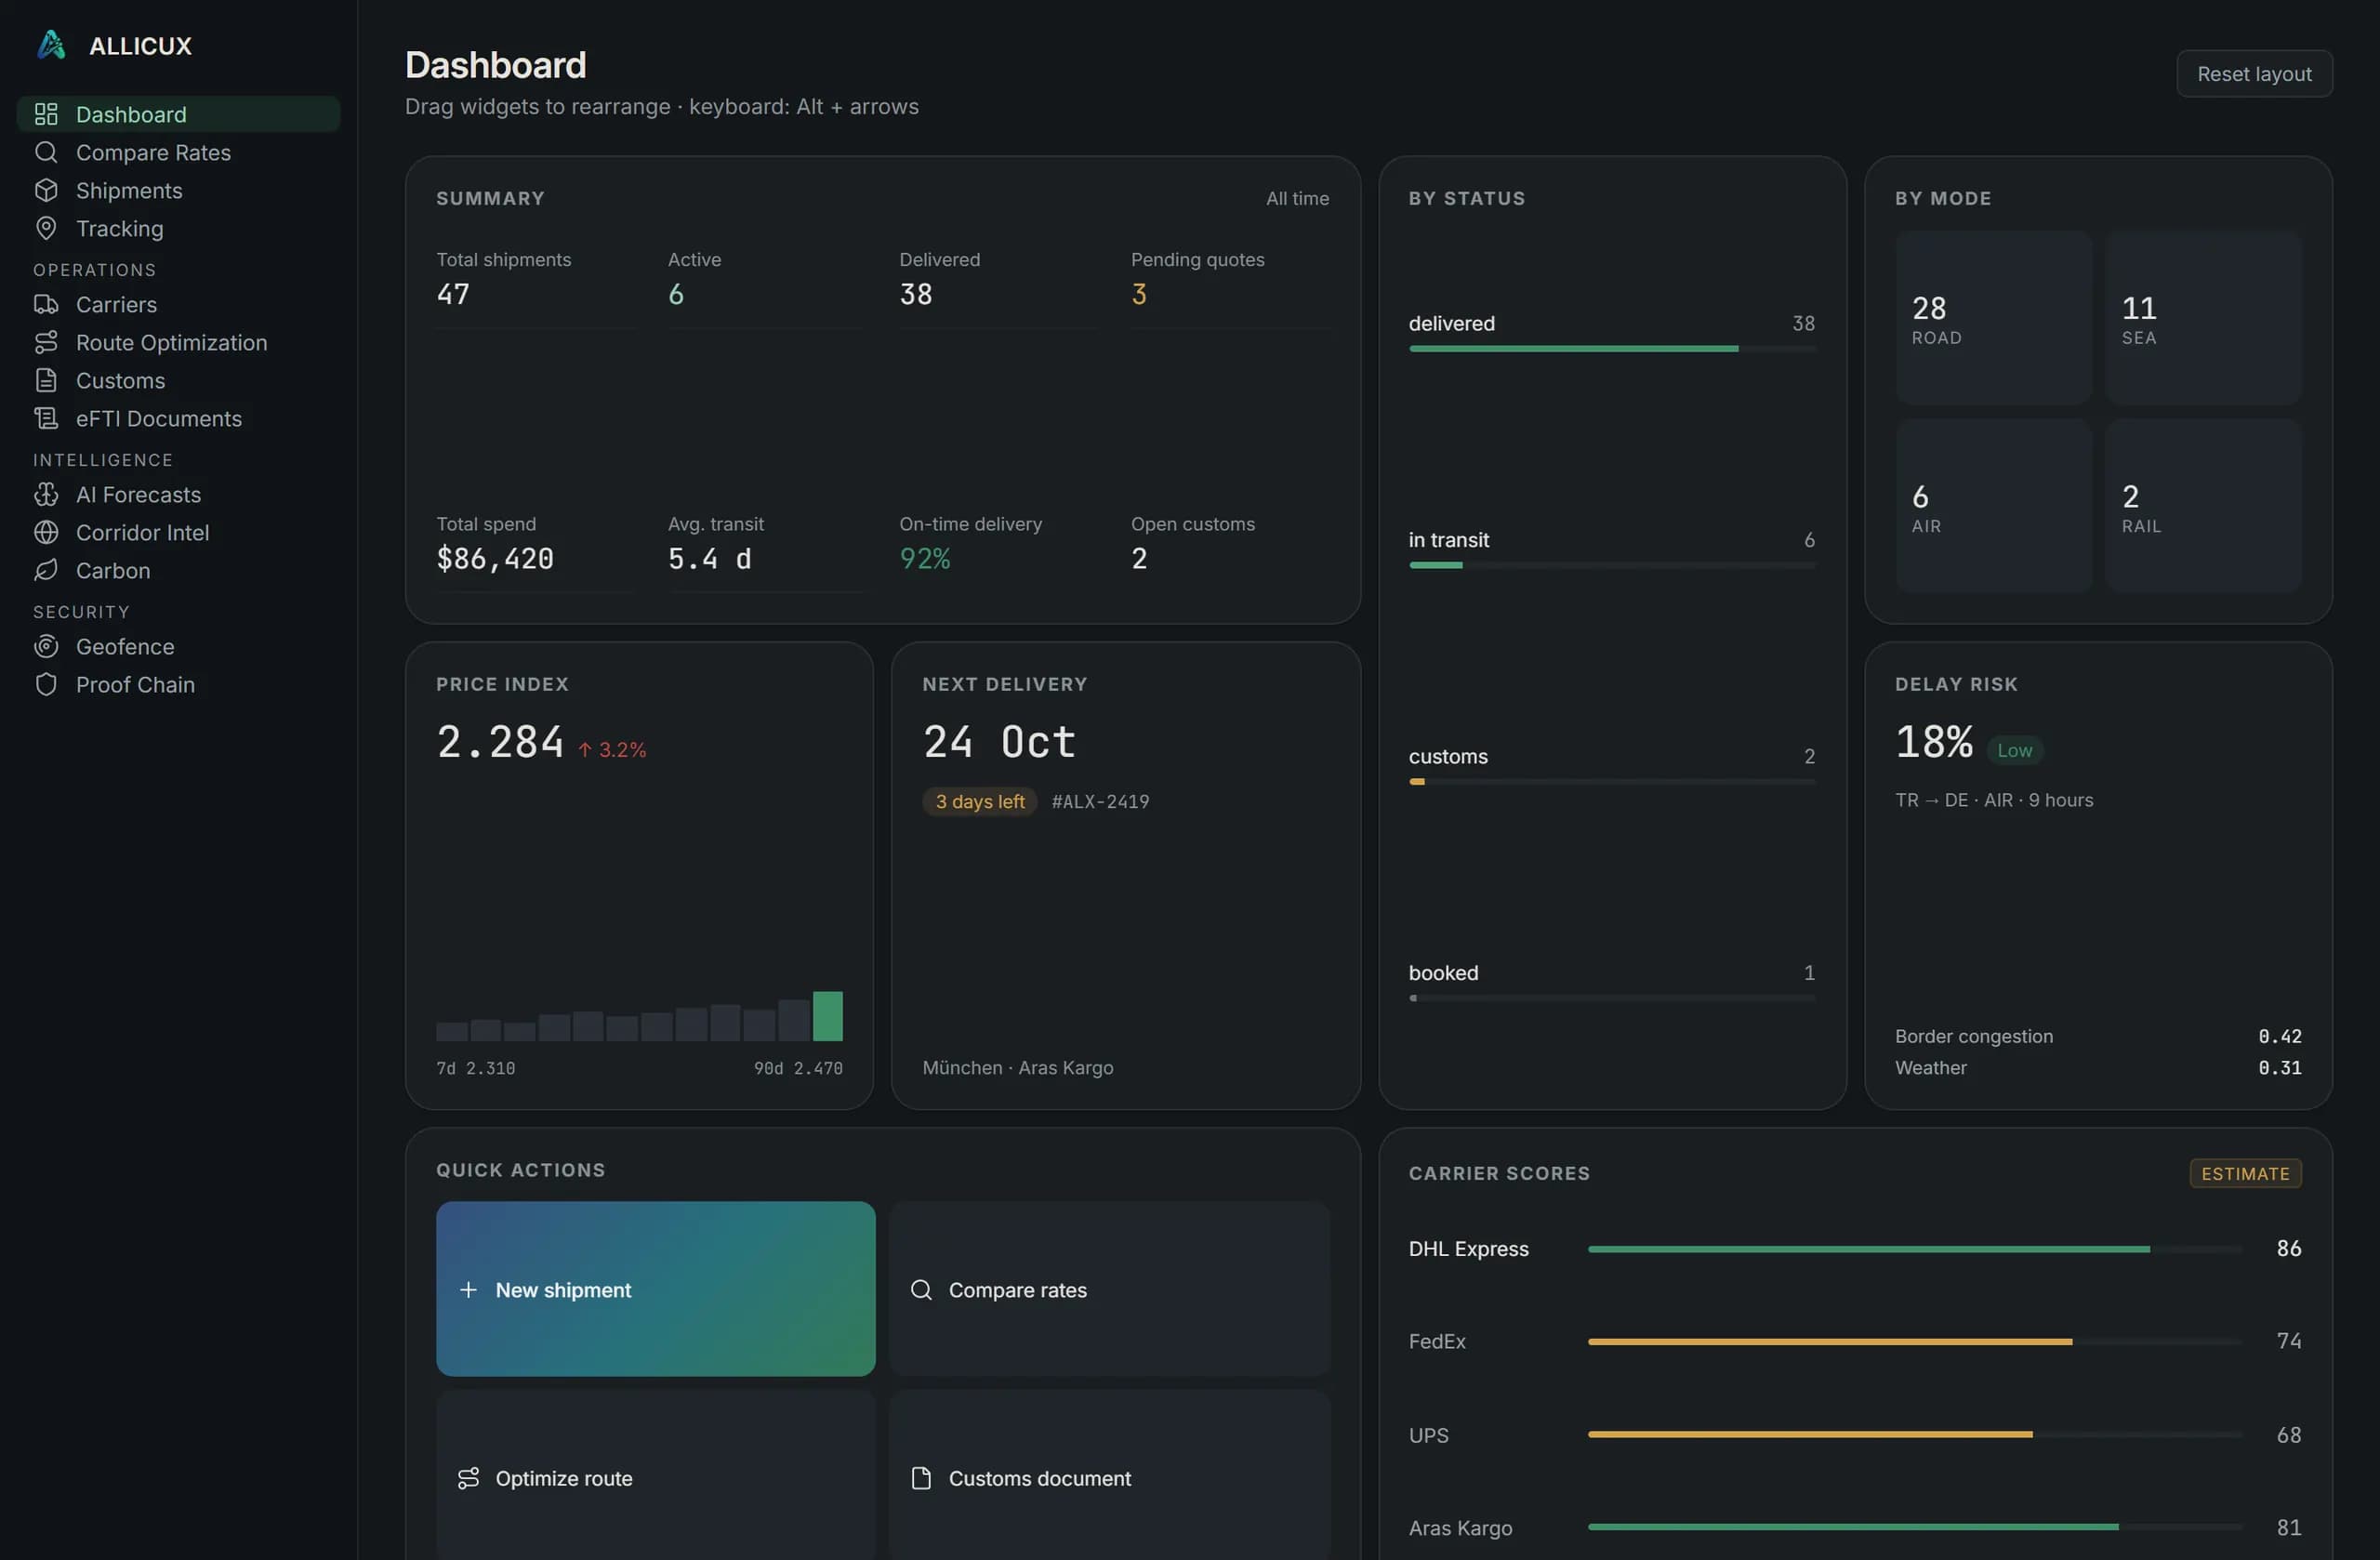This screenshot has width=2380, height=1560.
Task: Open Corridor Intel section
Action: (x=178, y=532)
